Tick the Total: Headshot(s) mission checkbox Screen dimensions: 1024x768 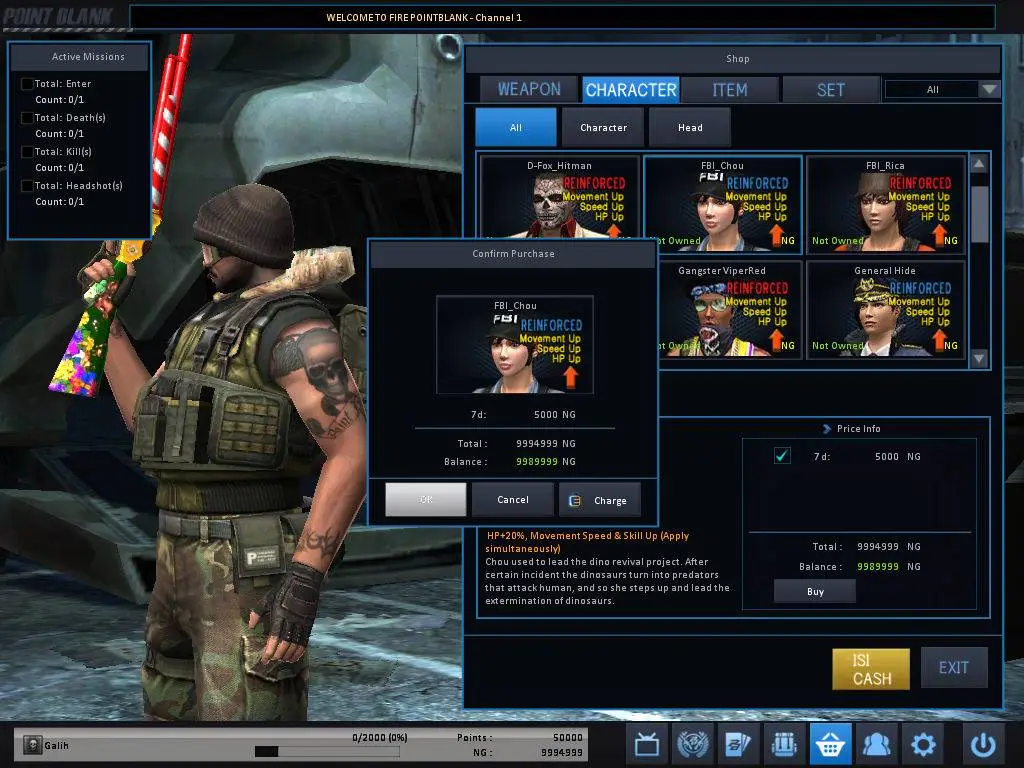[x=27, y=185]
